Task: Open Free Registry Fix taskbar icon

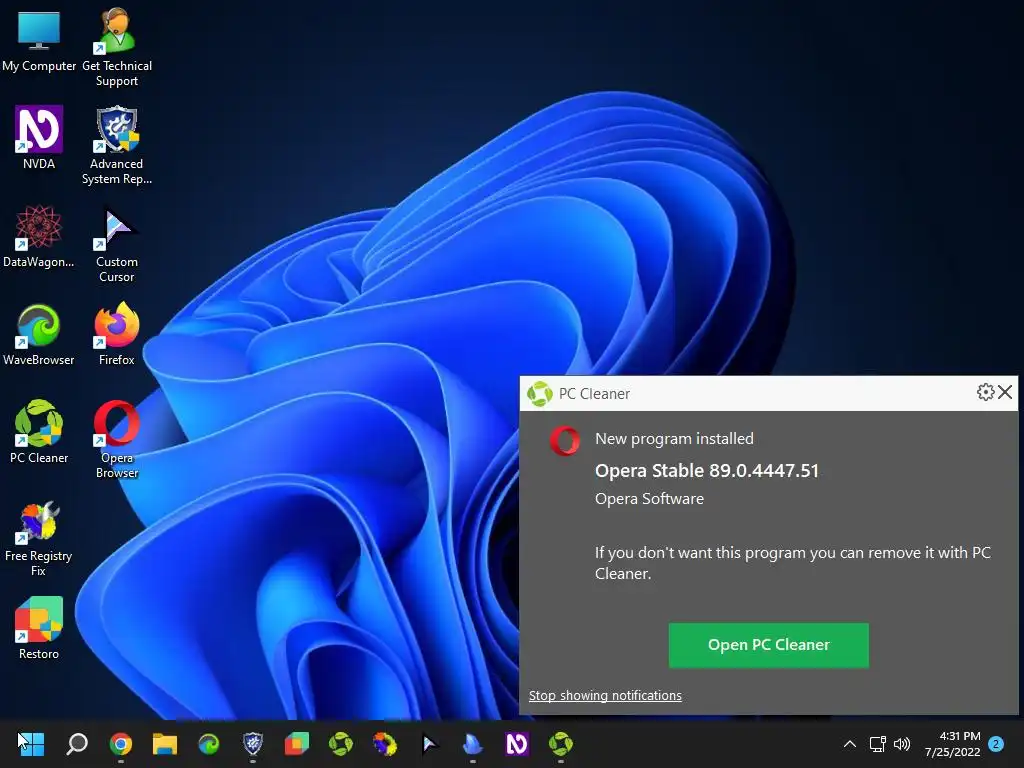Action: point(385,744)
